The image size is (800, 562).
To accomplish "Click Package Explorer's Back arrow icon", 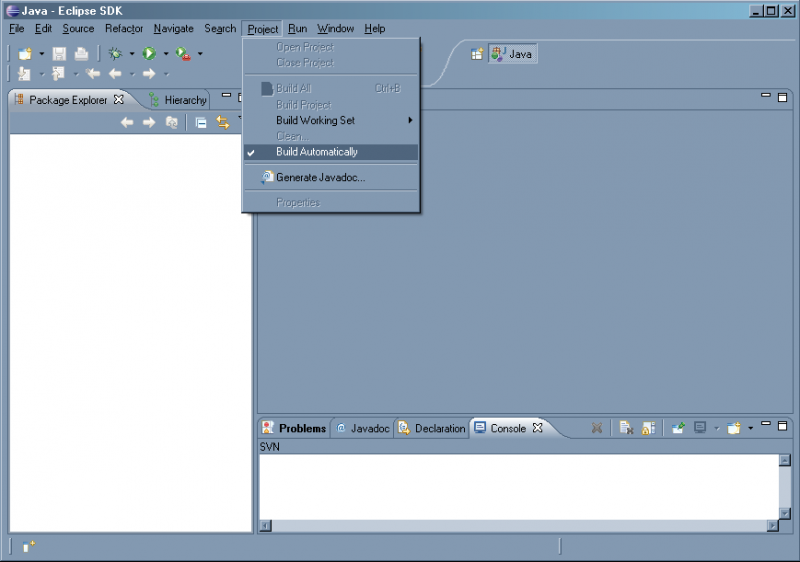I will [x=127, y=122].
